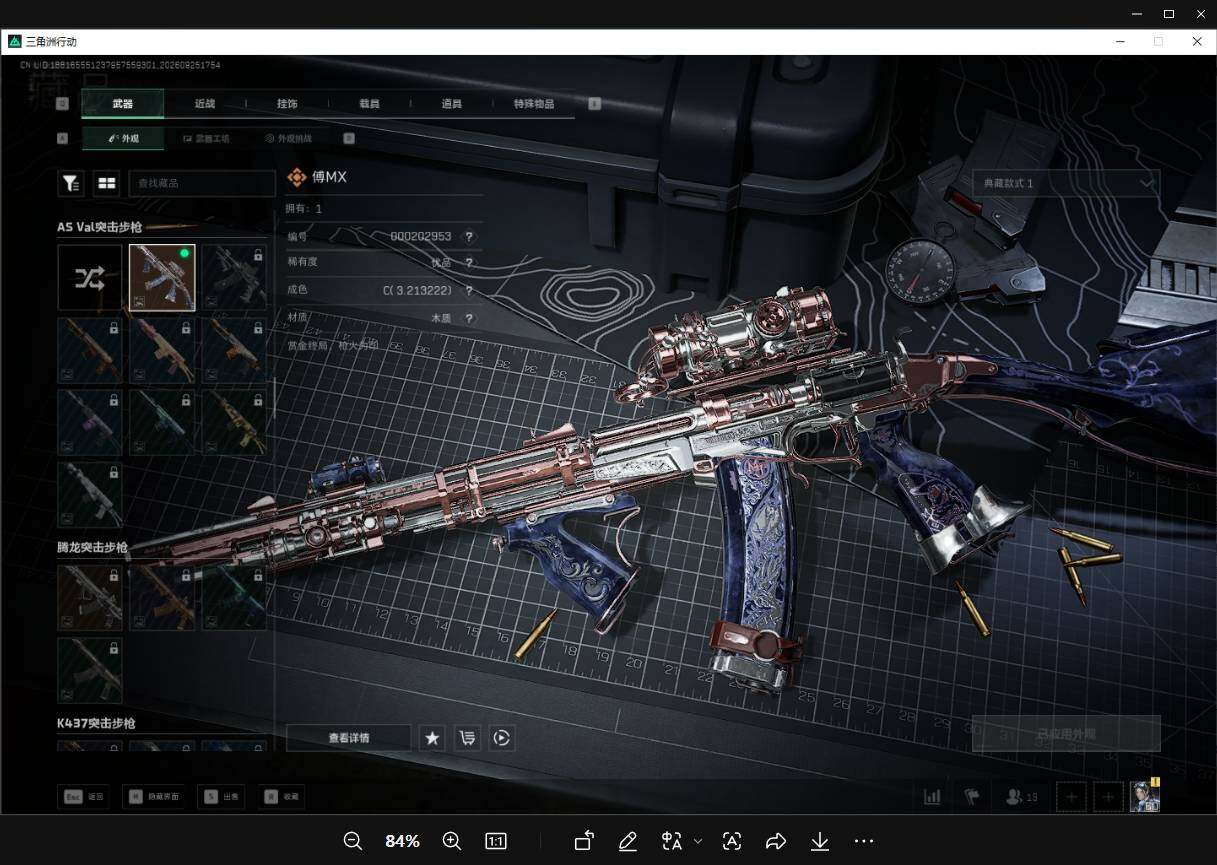Open the statistics bar chart icon

pyautogui.click(x=932, y=797)
